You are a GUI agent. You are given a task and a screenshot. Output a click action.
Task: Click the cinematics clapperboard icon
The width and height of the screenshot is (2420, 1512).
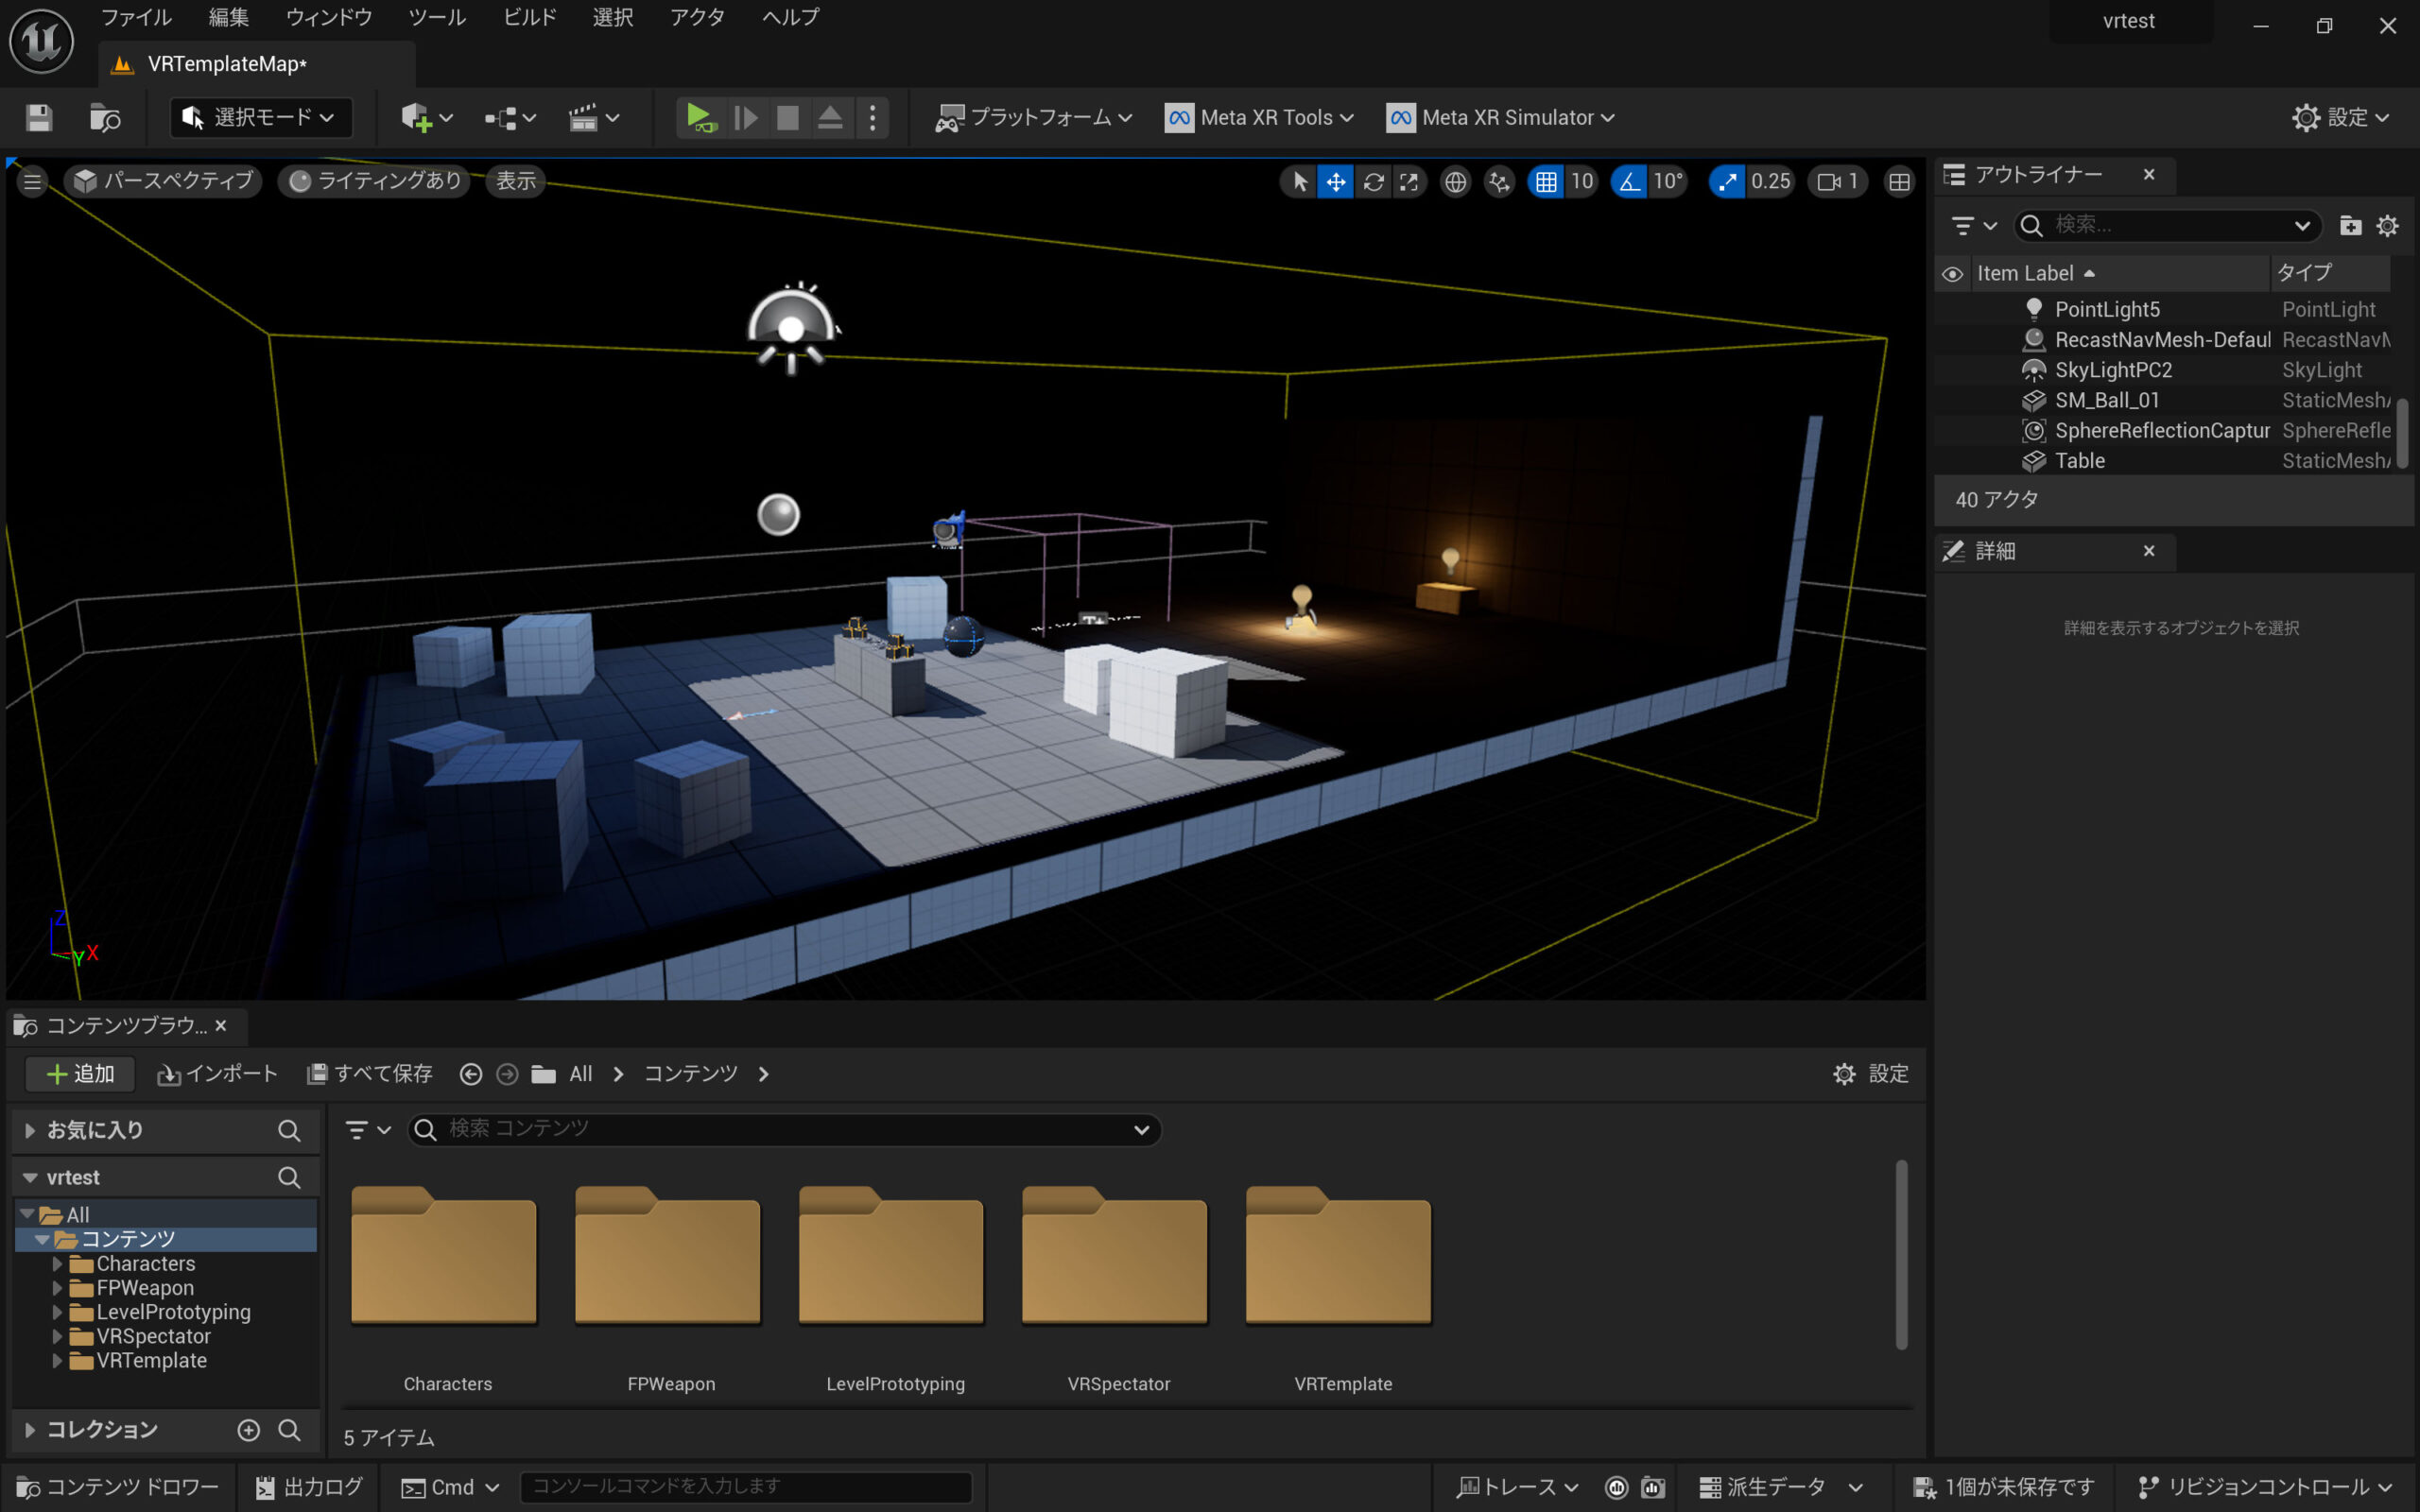click(583, 118)
